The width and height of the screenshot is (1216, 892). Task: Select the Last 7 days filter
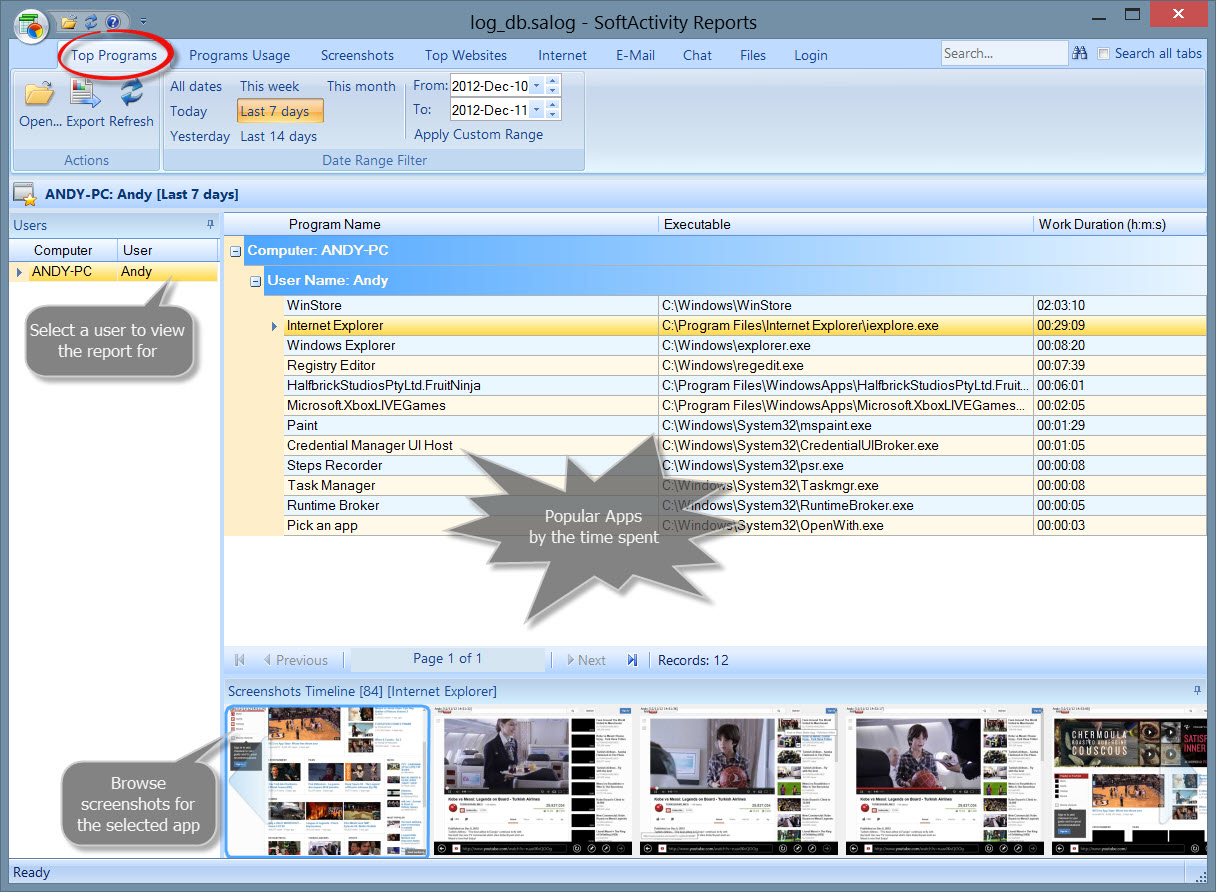pos(280,111)
